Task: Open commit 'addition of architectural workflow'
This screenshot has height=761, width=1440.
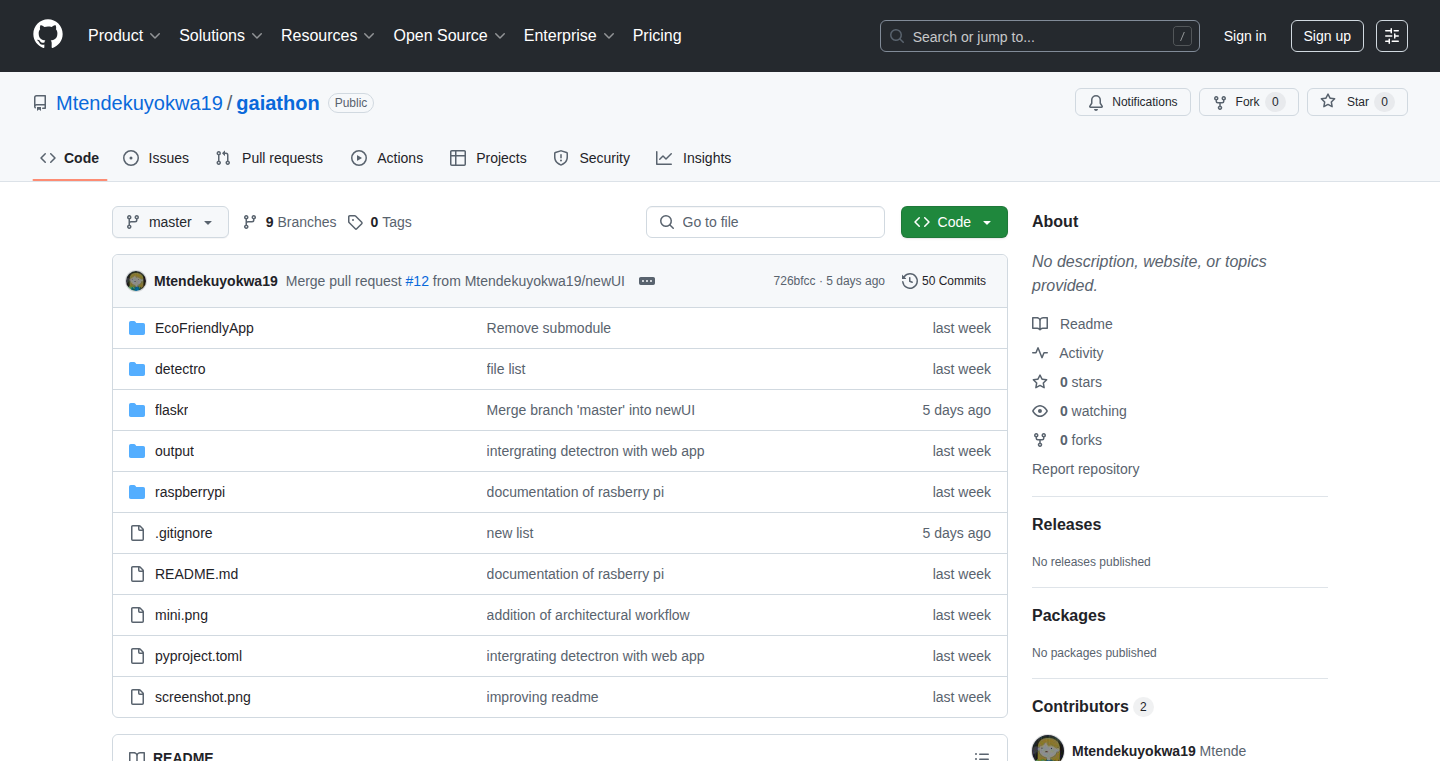Action: click(588, 615)
